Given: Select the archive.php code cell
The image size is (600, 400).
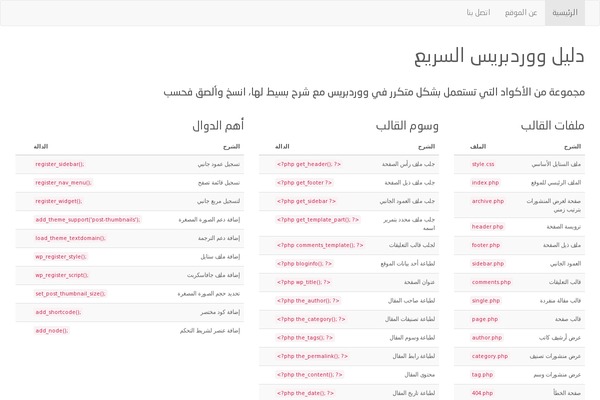Looking at the screenshot, I should [x=488, y=201].
